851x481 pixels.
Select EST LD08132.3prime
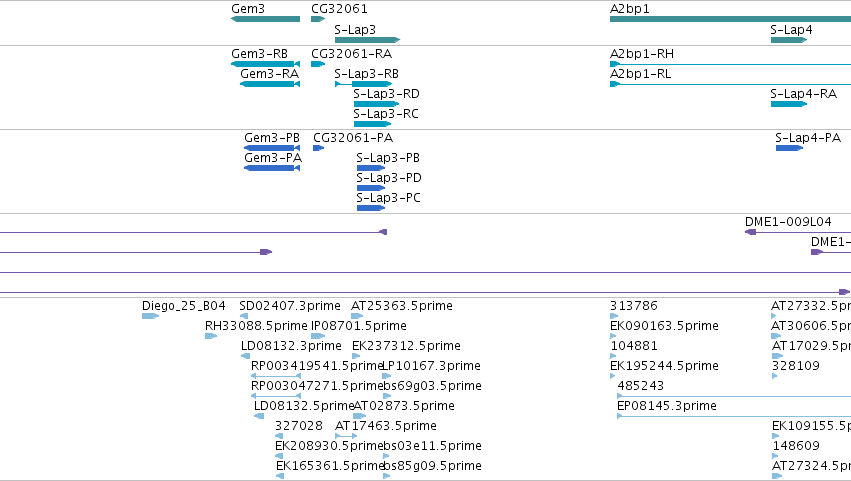[x=245, y=356]
